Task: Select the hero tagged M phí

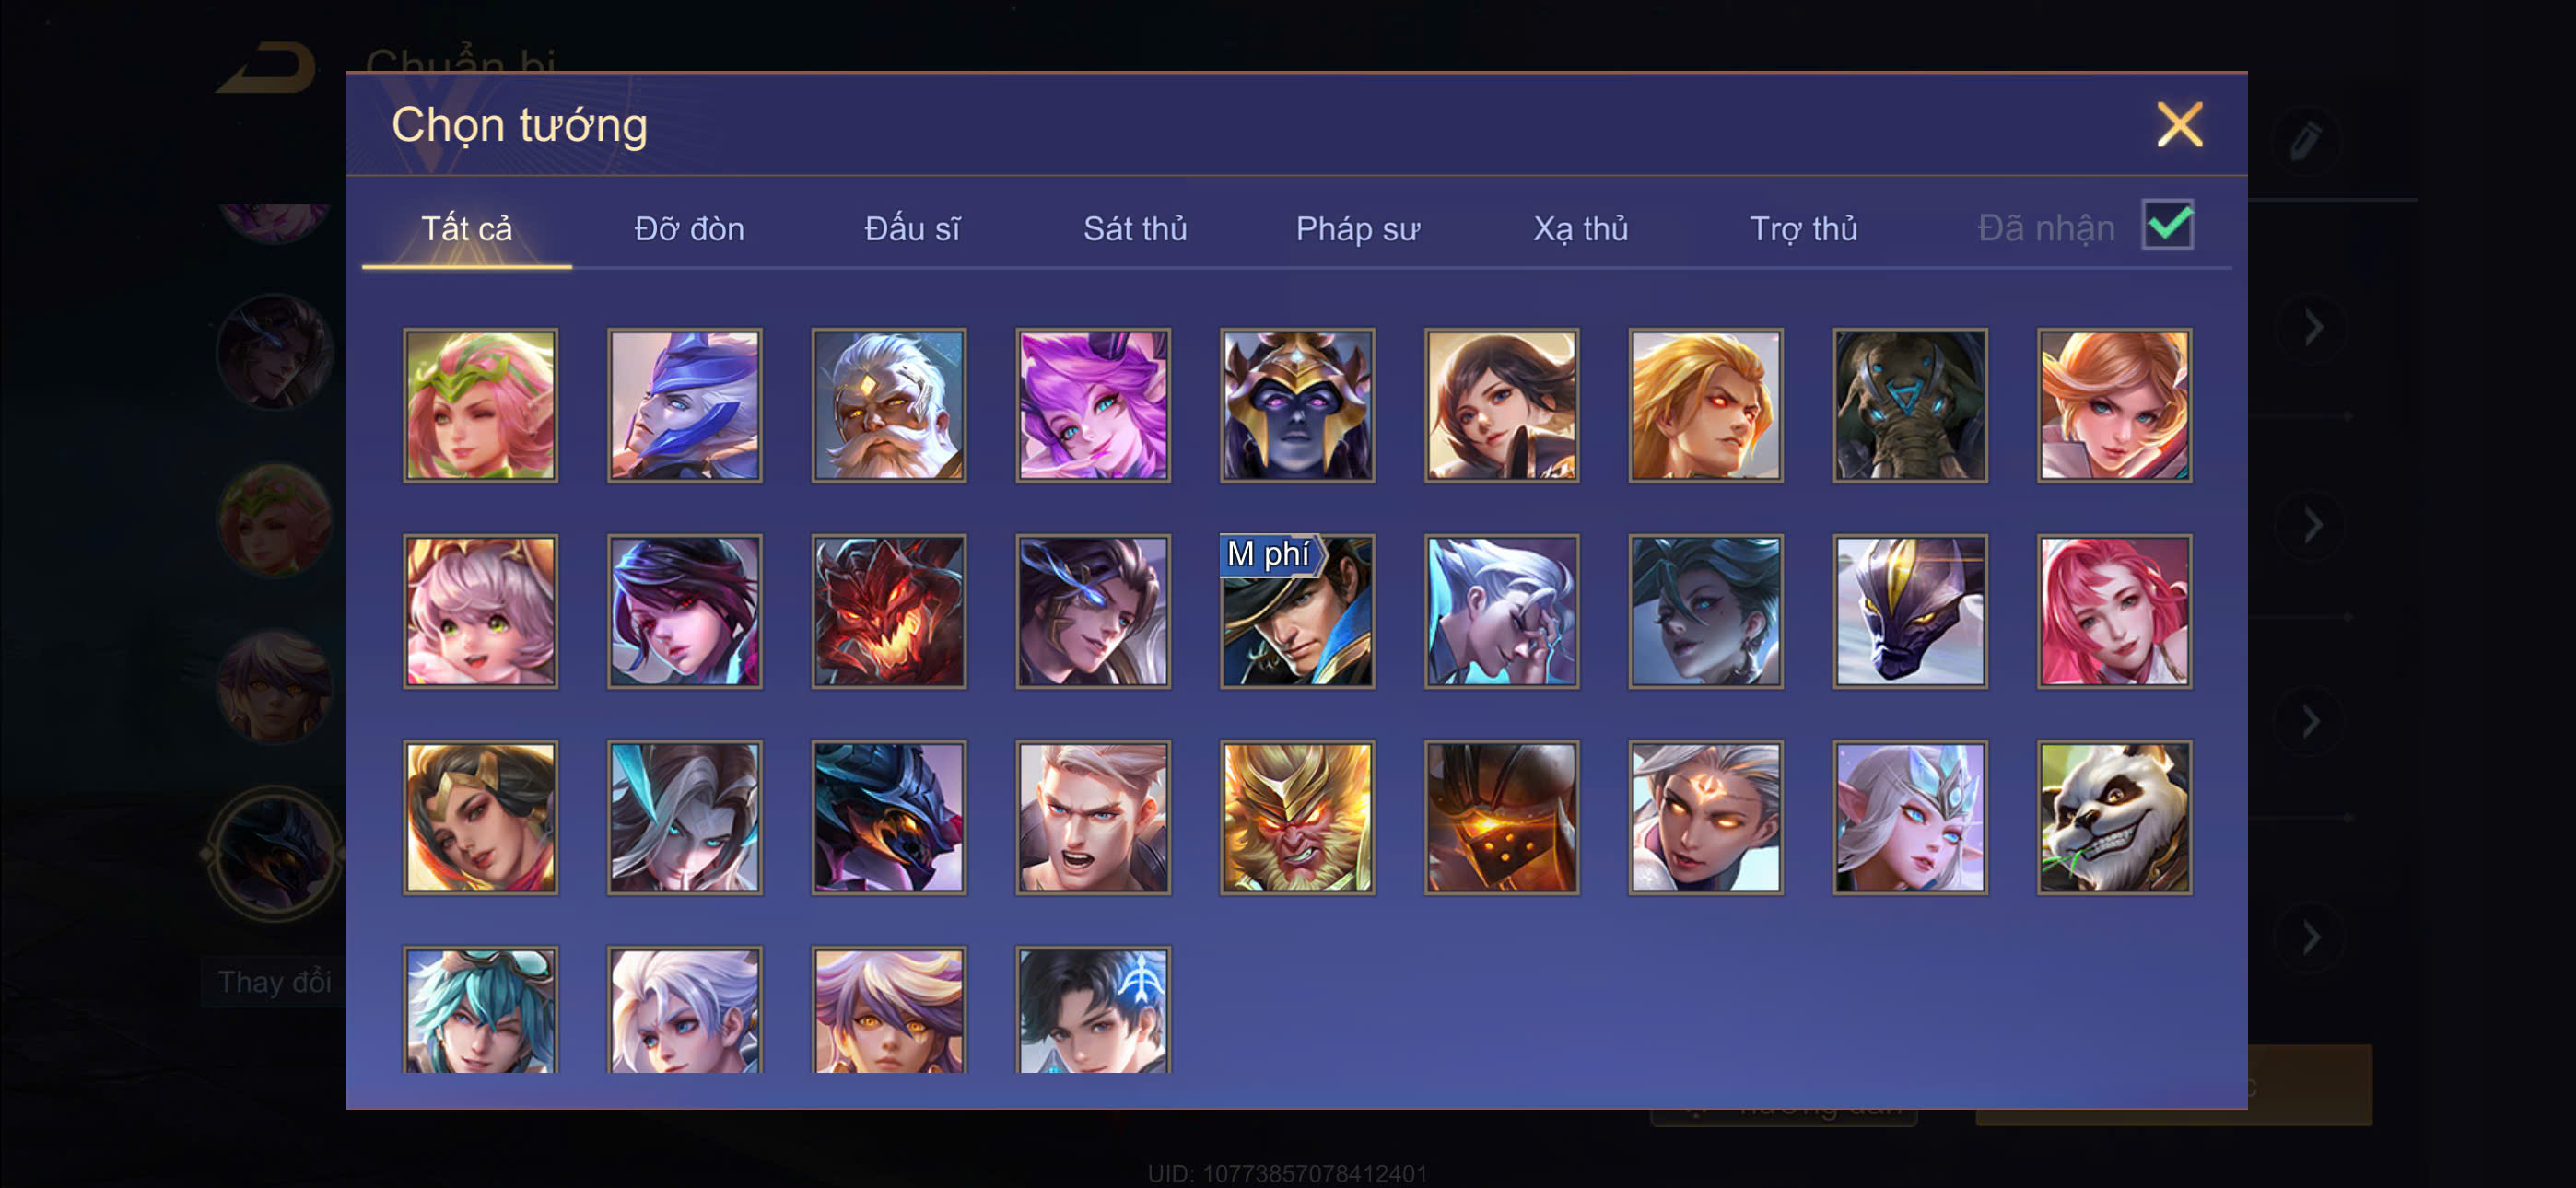Action: click(x=1297, y=611)
